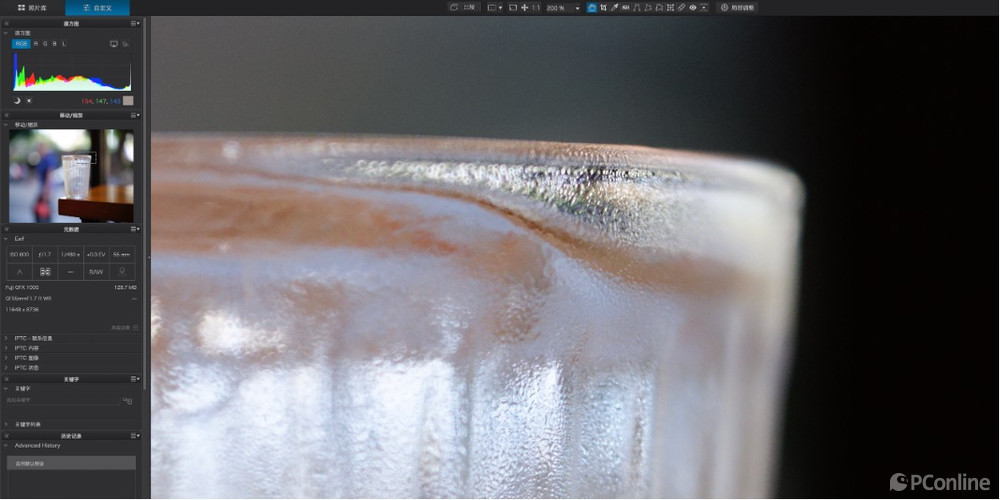Click the histogram graph
The image size is (1000, 500).
[x=72, y=72]
